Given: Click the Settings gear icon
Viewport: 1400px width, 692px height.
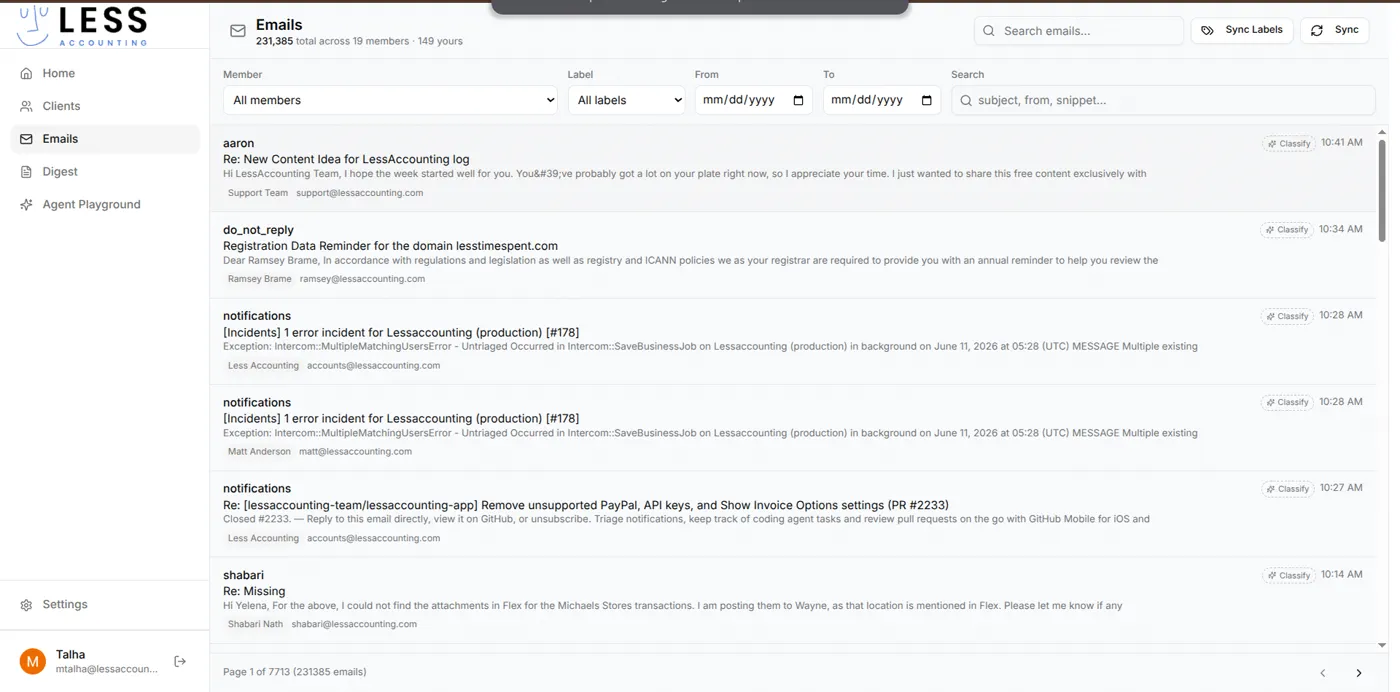Looking at the screenshot, I should click(x=26, y=605).
